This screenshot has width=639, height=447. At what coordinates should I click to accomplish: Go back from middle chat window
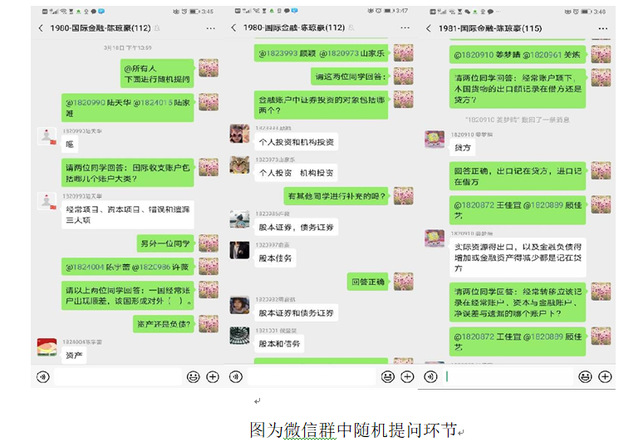pos(234,28)
